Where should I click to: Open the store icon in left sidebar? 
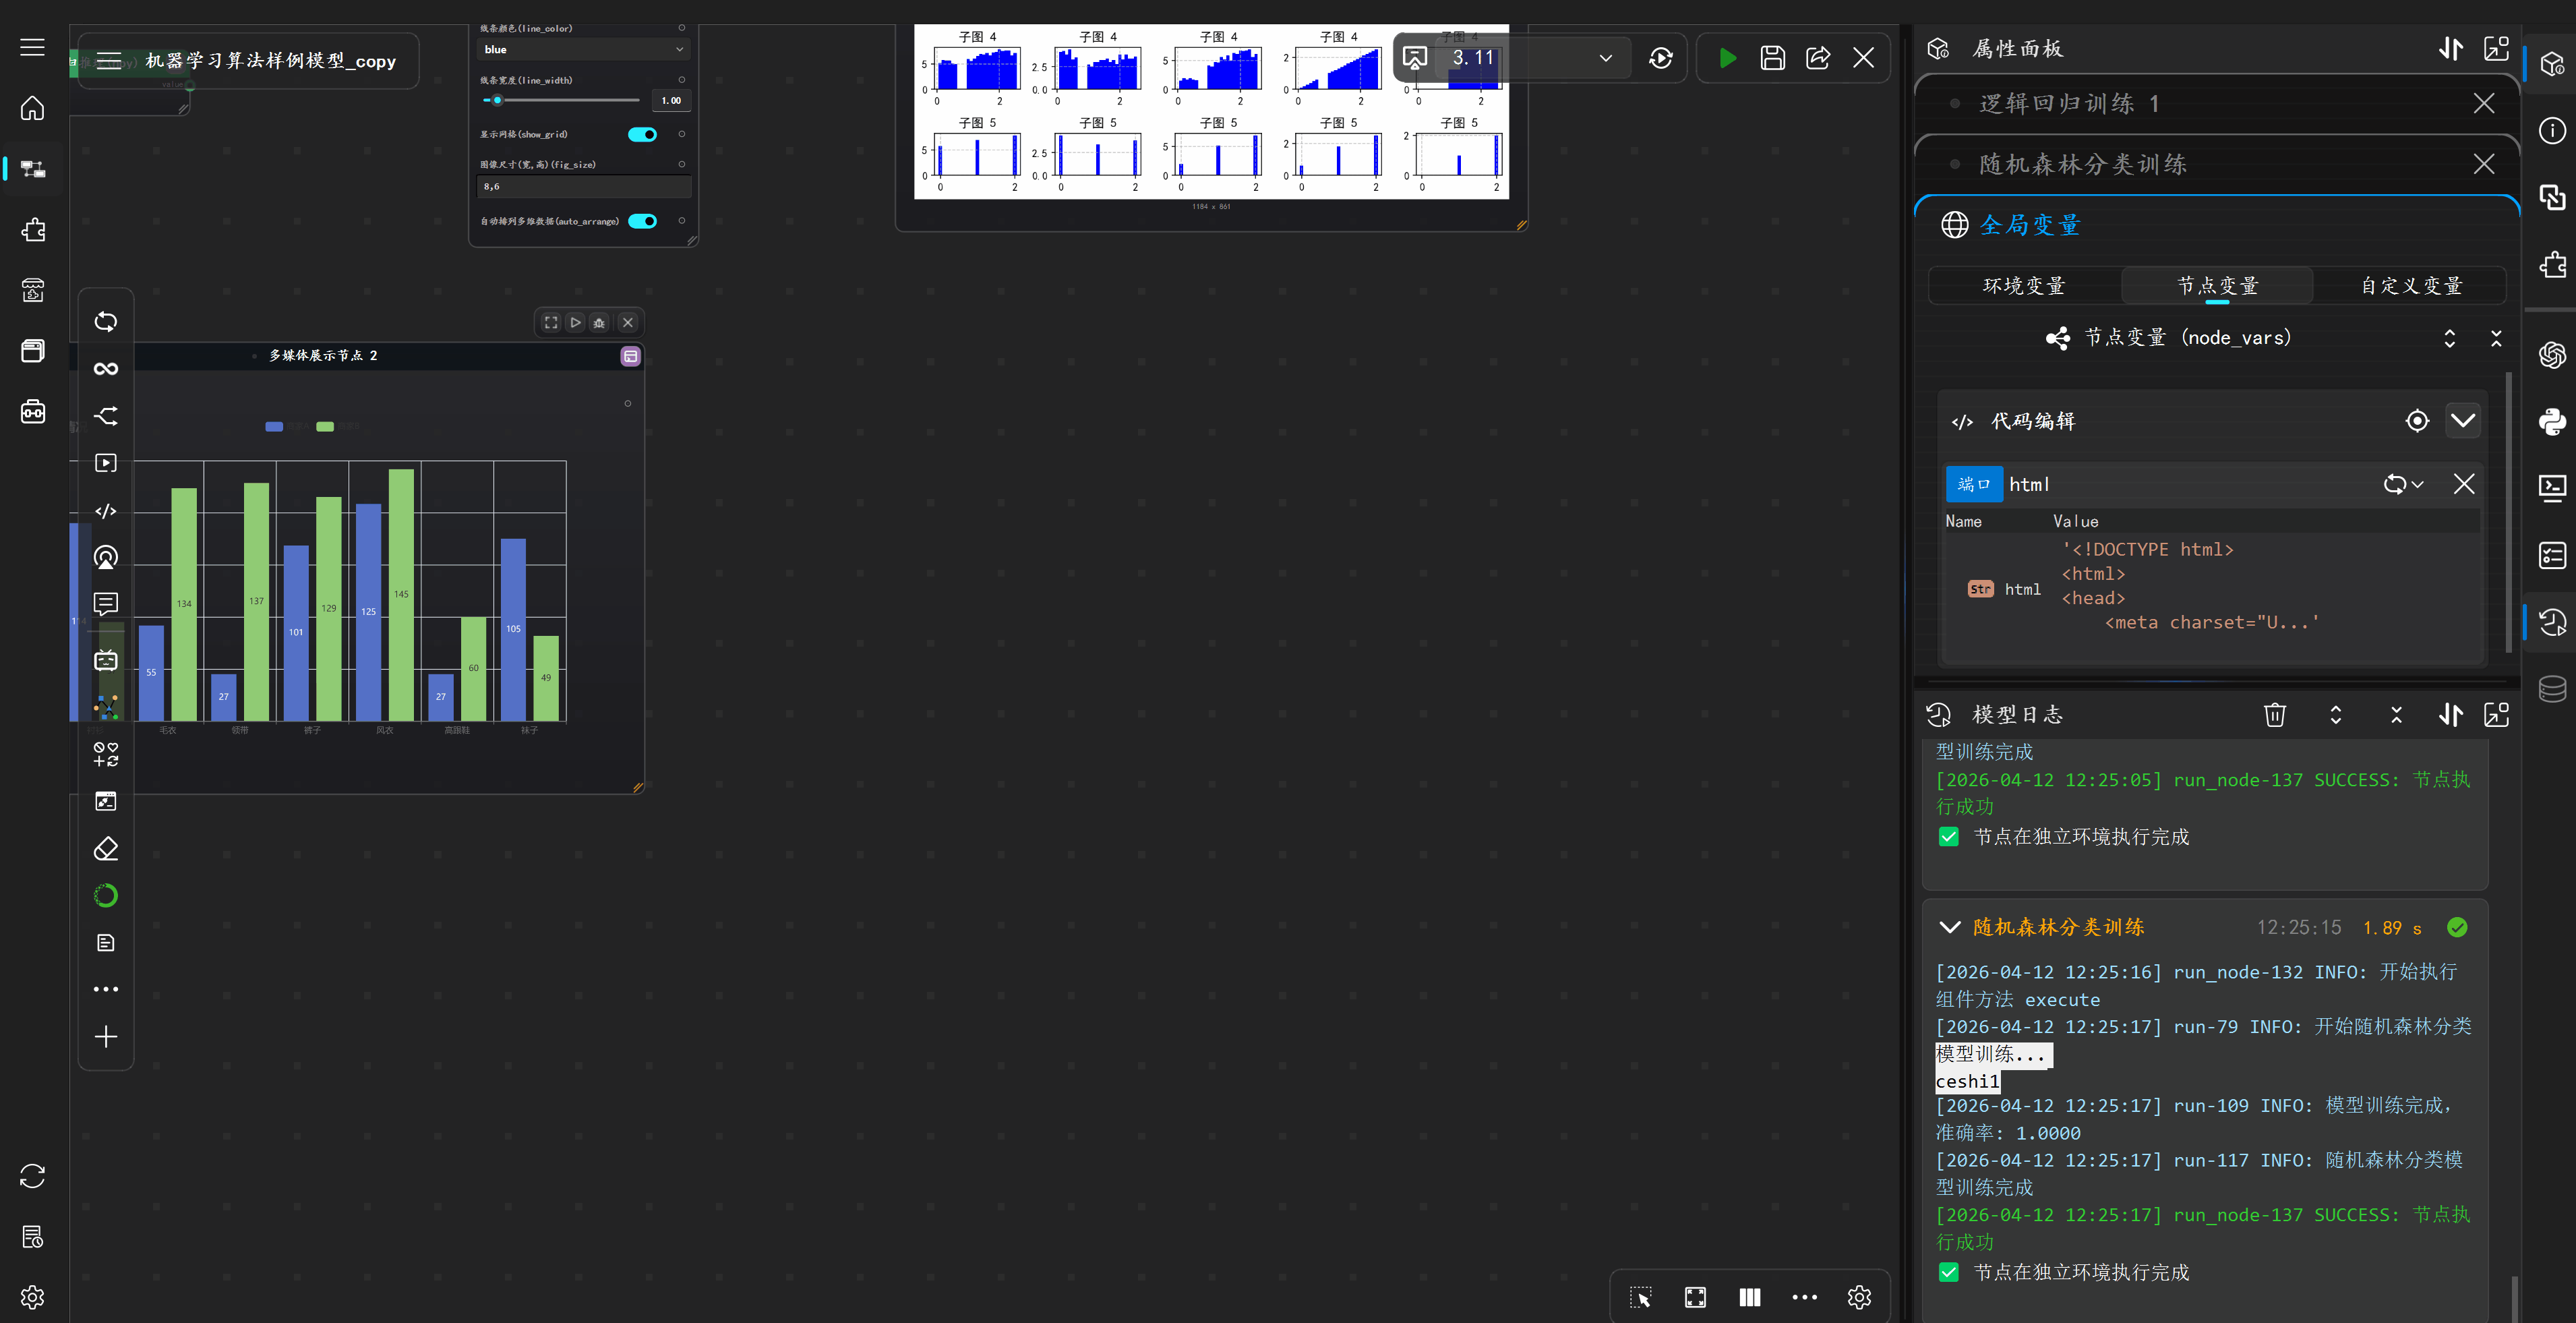33,290
